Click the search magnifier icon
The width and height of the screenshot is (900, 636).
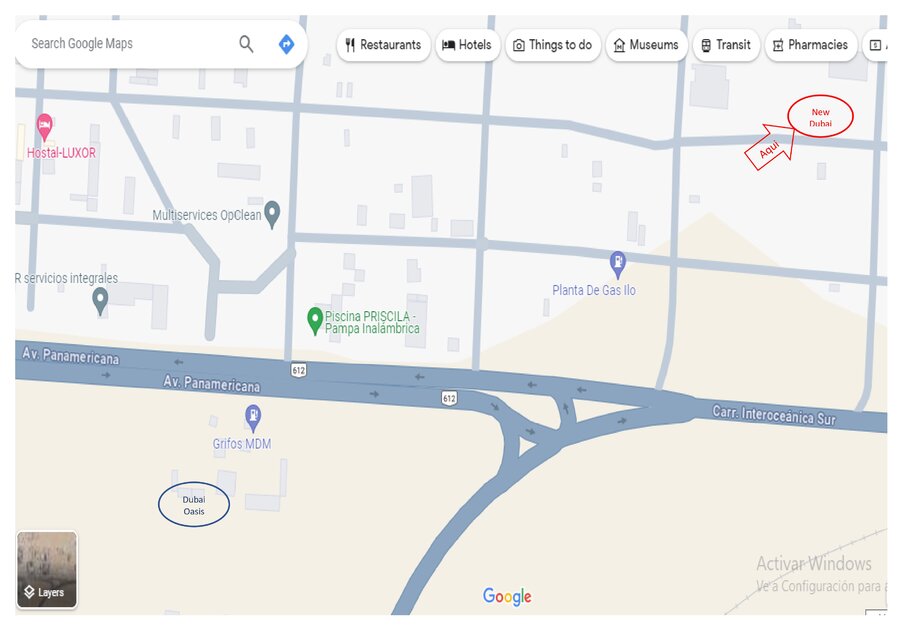click(246, 44)
